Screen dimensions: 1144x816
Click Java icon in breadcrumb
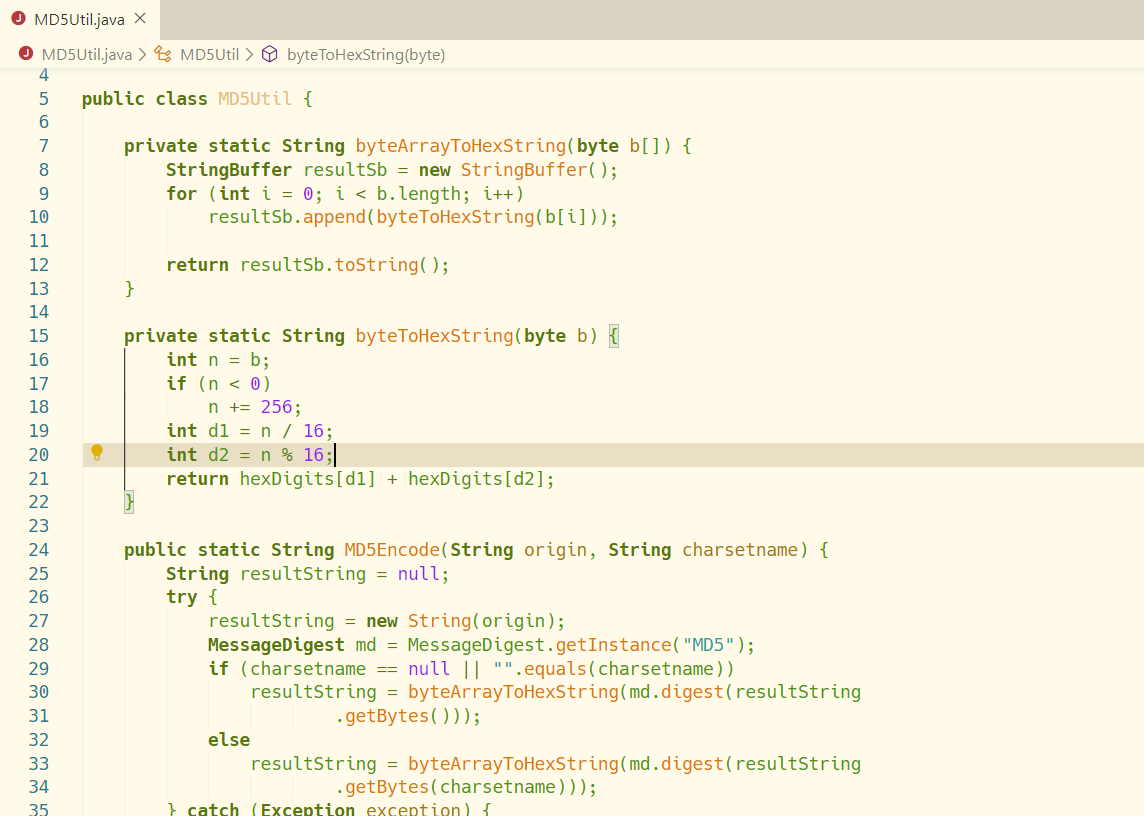pyautogui.click(x=26, y=53)
